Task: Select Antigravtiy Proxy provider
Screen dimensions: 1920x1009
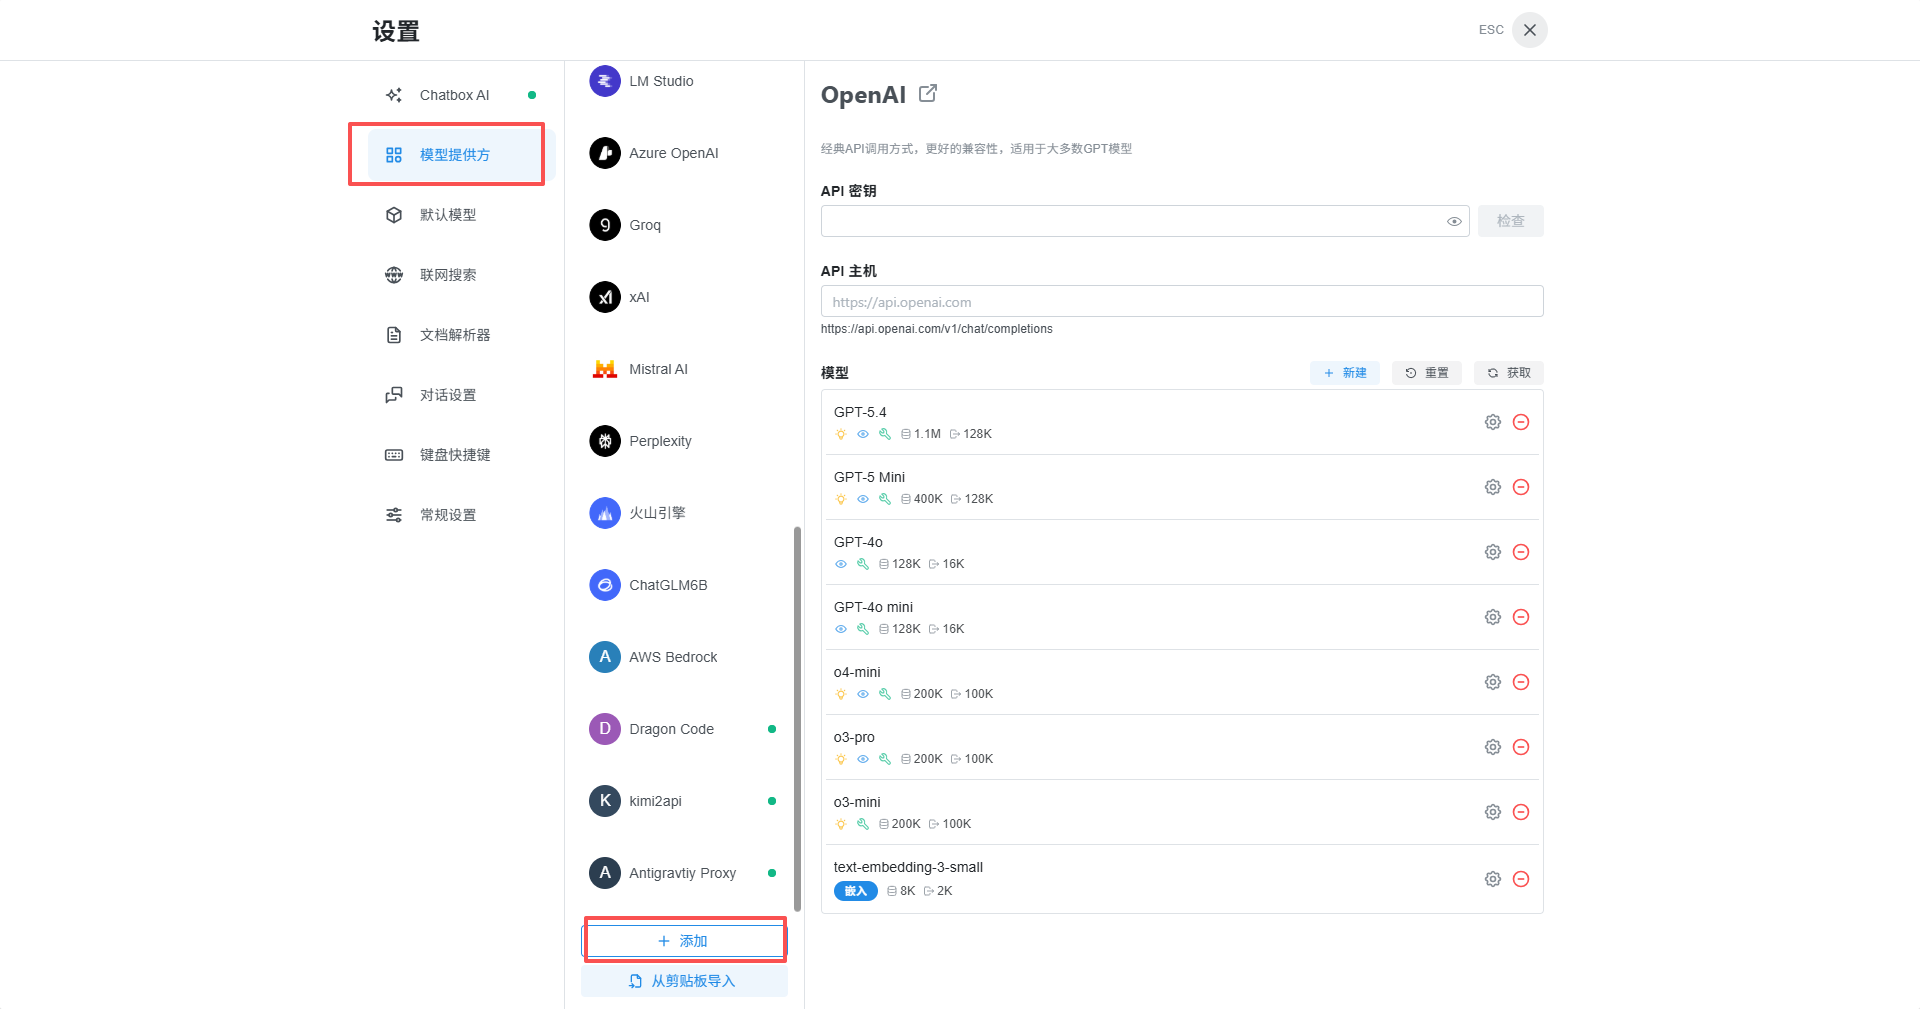Action: (x=683, y=873)
